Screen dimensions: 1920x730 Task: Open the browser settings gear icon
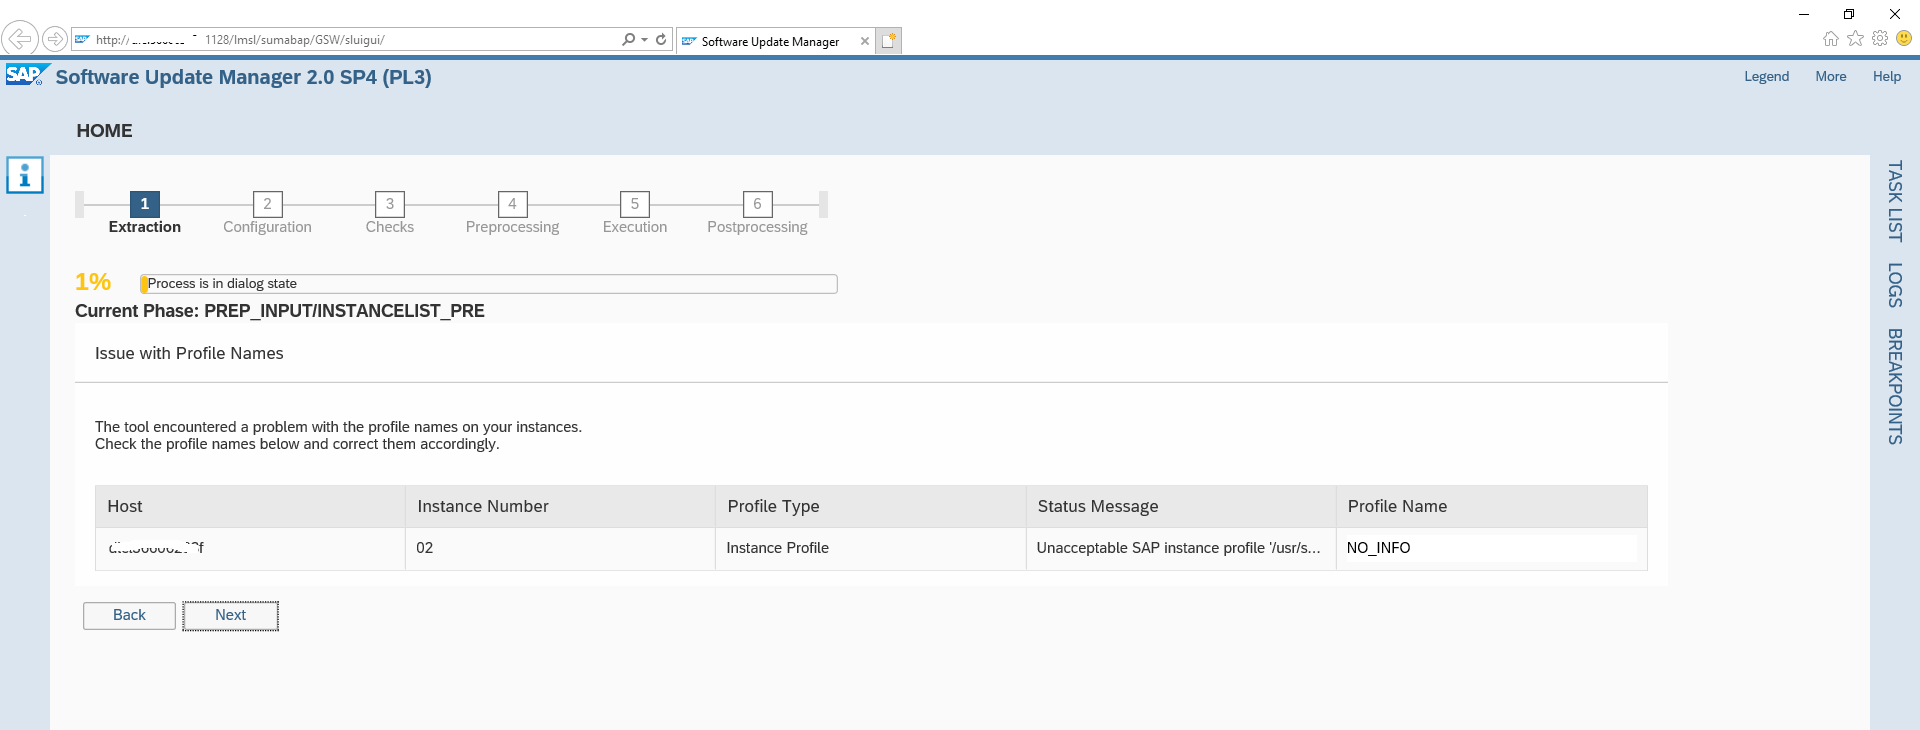pos(1880,38)
